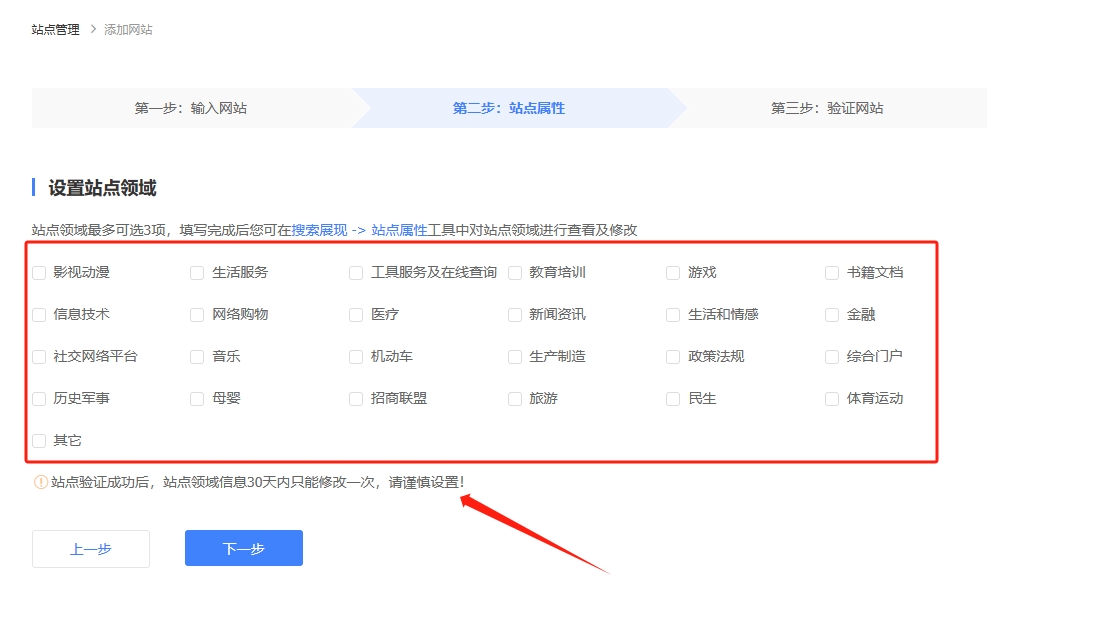Click the 上一步 button
Image resolution: width=1104 pixels, height=628 pixels.
(x=91, y=549)
